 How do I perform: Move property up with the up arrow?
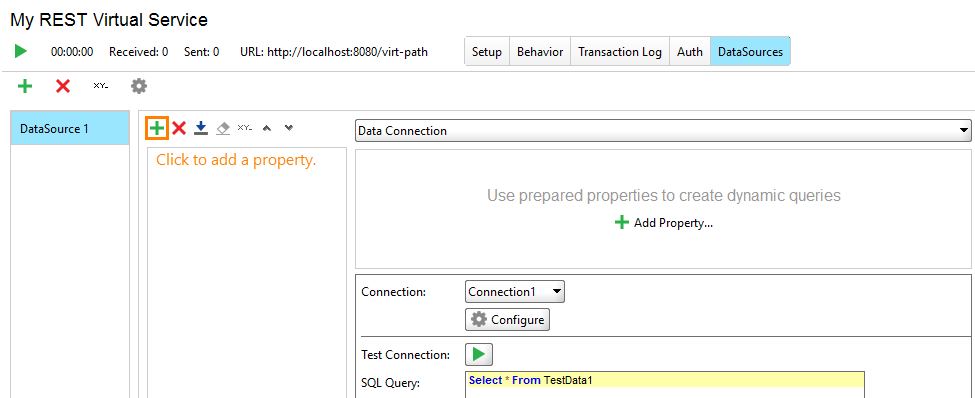(x=267, y=128)
